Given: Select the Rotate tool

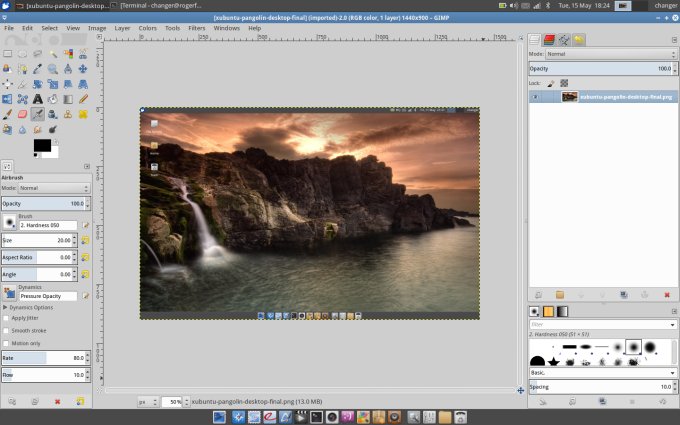Looking at the screenshot, I should point(38,84).
